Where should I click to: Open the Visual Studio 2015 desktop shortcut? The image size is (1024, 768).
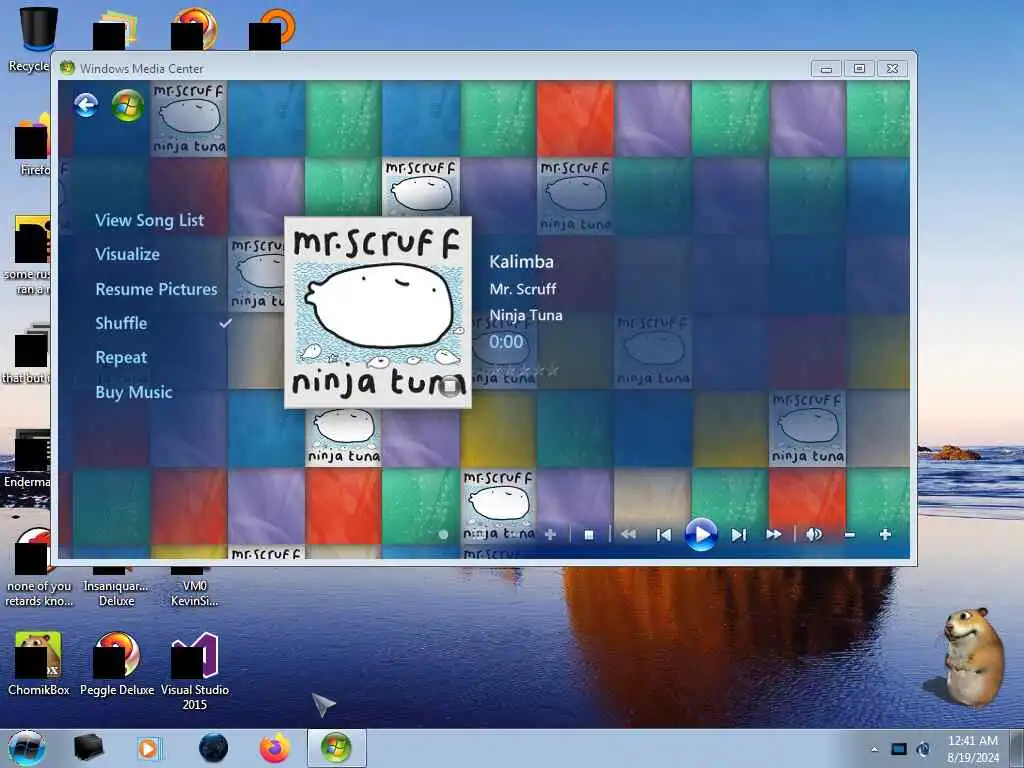pos(195,671)
